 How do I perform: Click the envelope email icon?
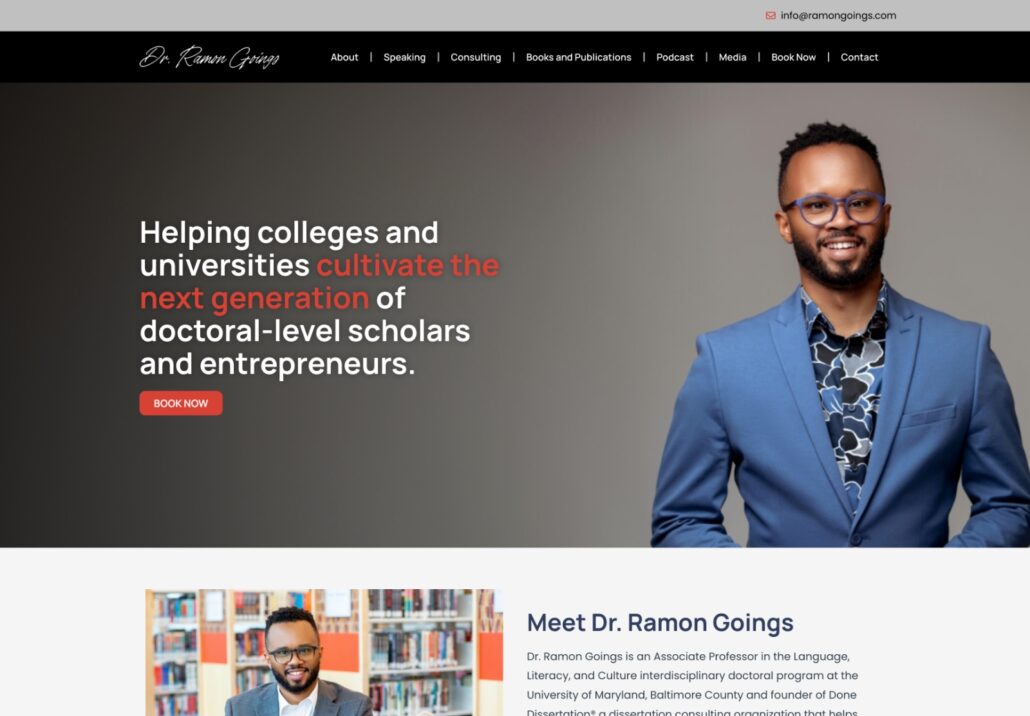click(x=771, y=16)
